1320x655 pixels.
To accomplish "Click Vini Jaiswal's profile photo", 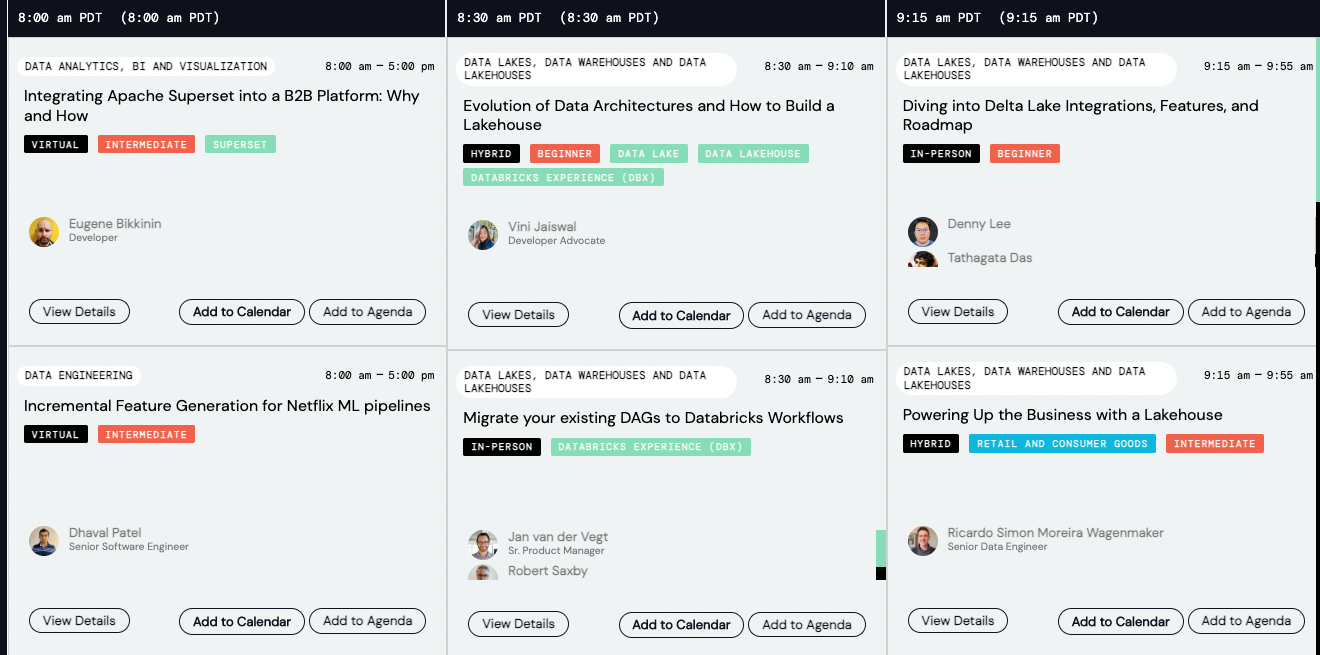I will point(483,235).
